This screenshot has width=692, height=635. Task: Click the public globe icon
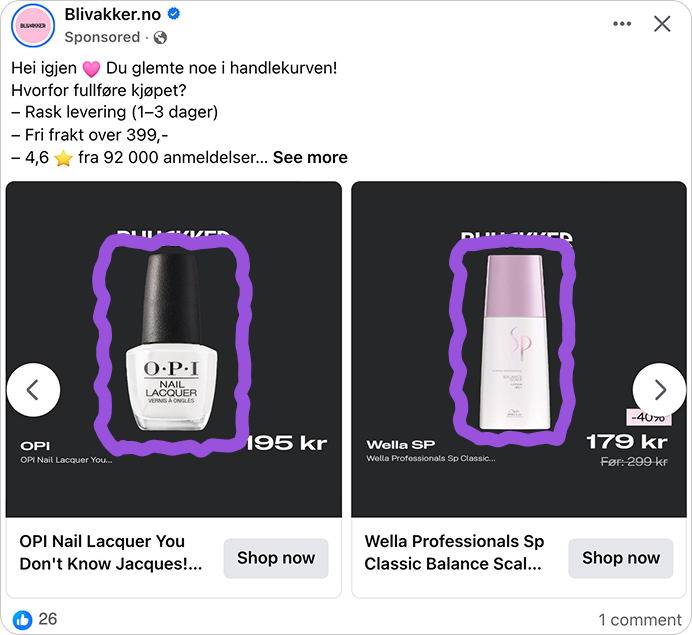click(160, 37)
